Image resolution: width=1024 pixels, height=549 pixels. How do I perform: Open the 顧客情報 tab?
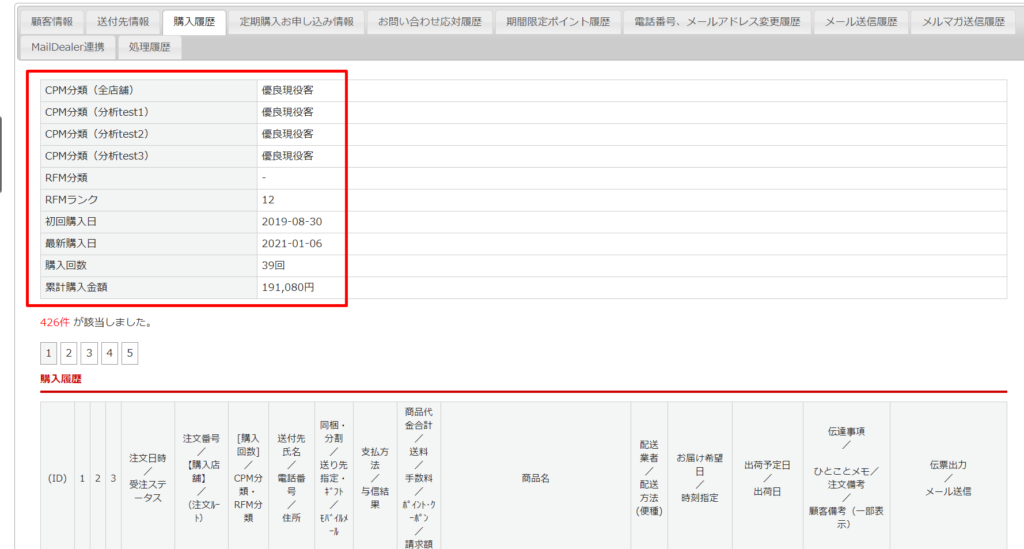click(x=52, y=22)
